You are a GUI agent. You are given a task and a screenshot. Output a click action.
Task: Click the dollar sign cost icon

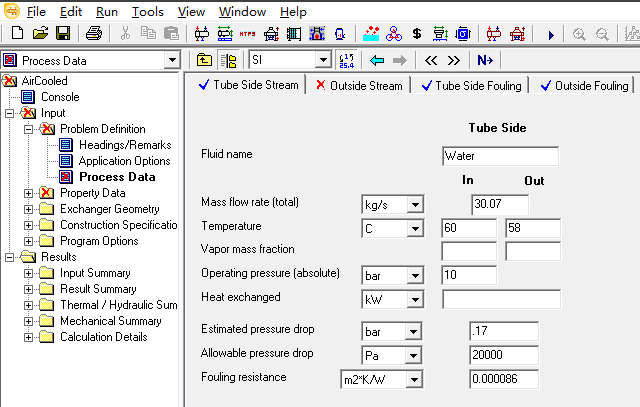point(417,33)
